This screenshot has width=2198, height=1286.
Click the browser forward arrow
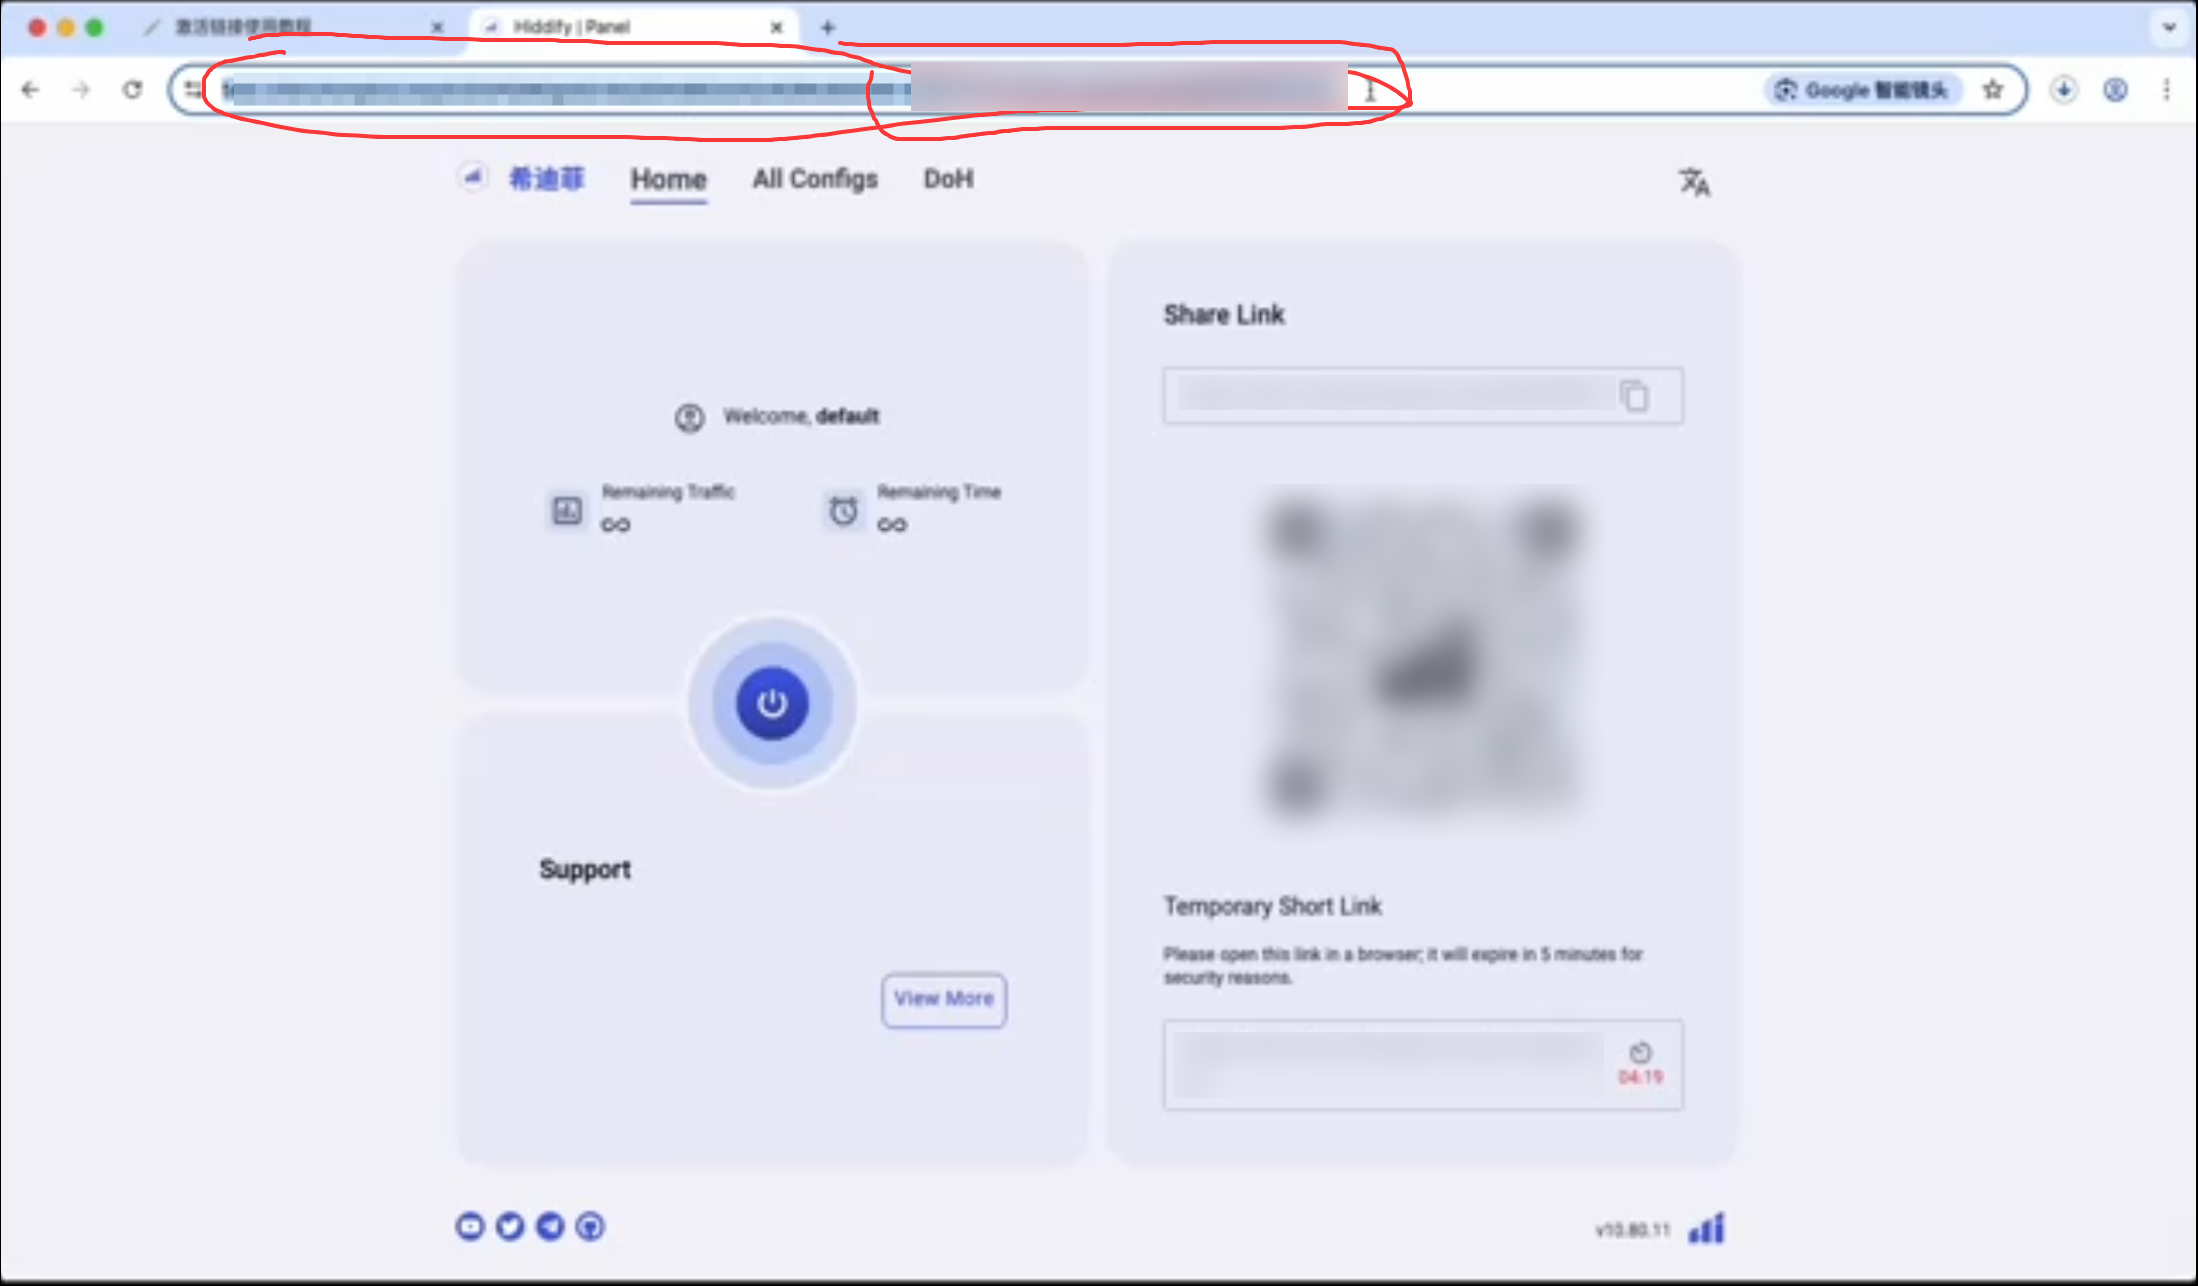click(81, 90)
